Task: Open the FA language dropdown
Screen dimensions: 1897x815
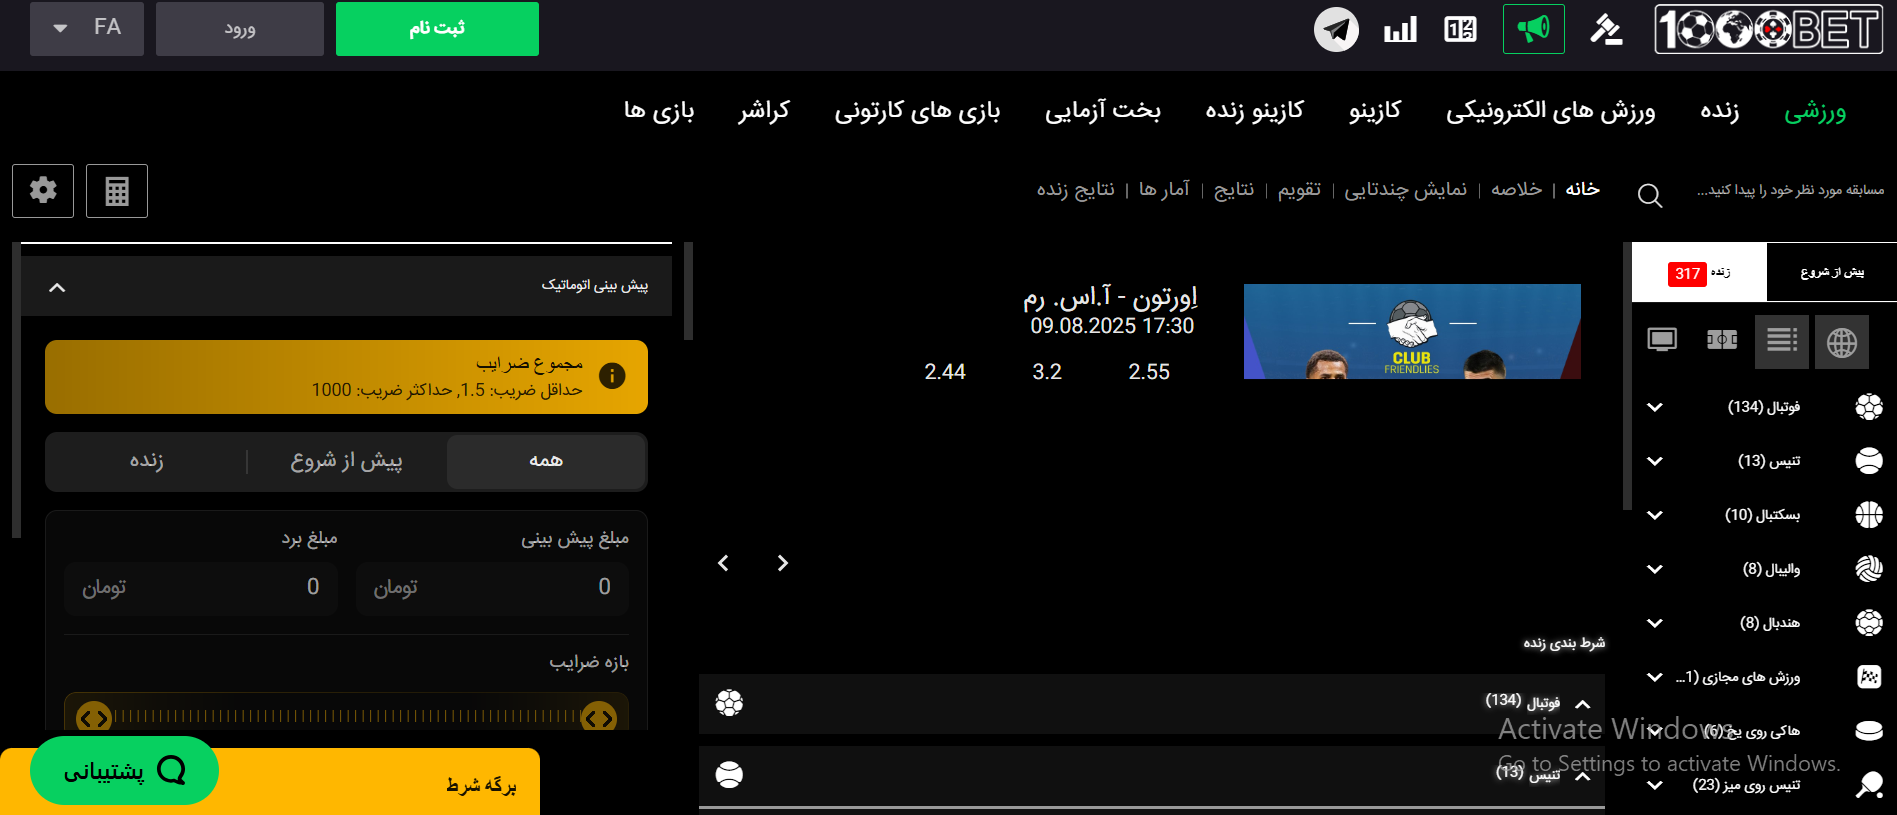Action: point(87,28)
